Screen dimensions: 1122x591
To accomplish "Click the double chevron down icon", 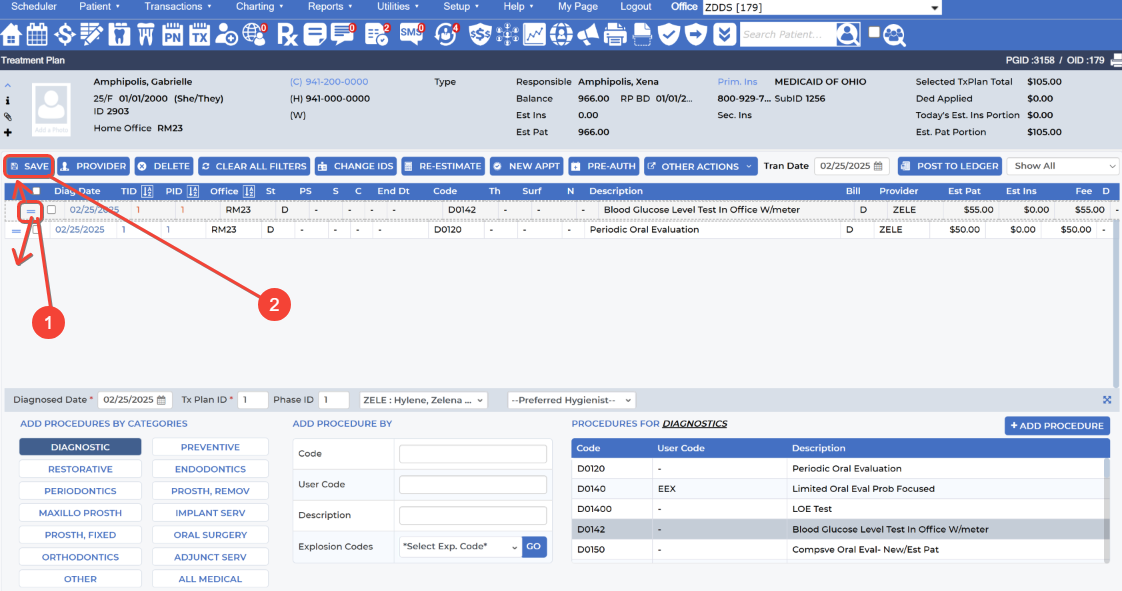I will coord(724,34).
